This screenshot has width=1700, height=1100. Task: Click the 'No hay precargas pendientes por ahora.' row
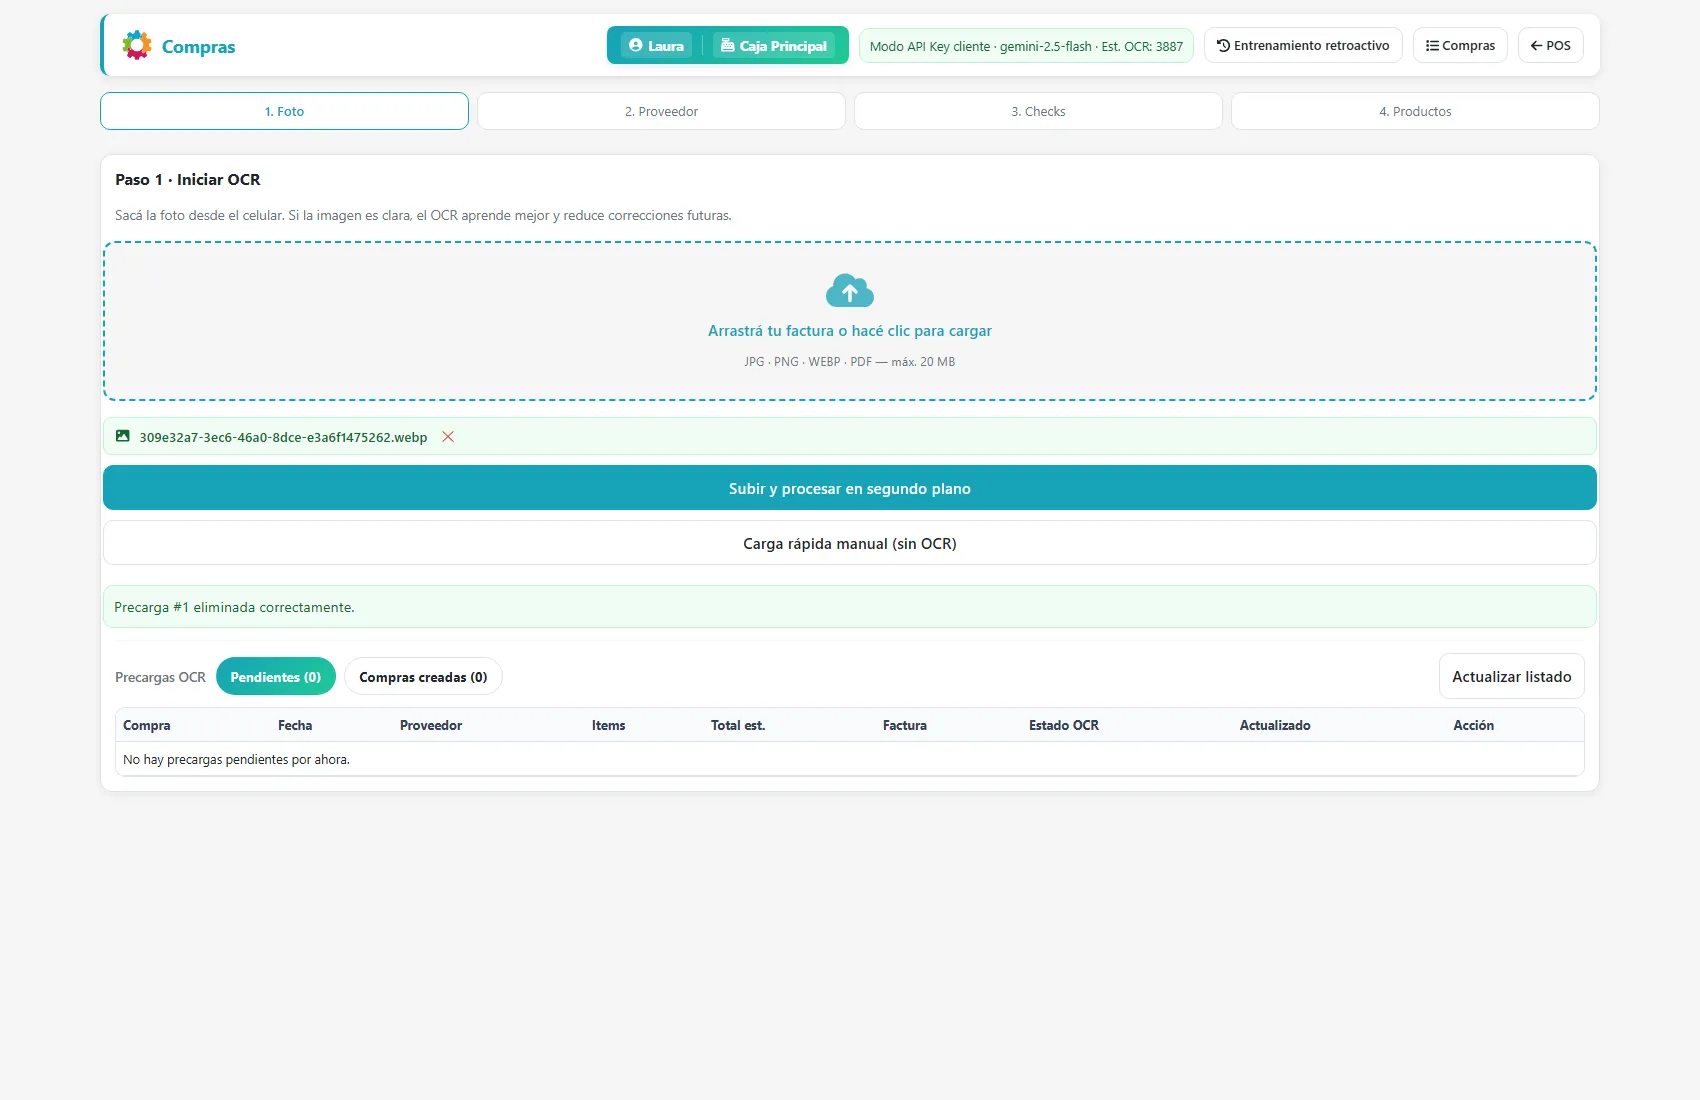(850, 759)
